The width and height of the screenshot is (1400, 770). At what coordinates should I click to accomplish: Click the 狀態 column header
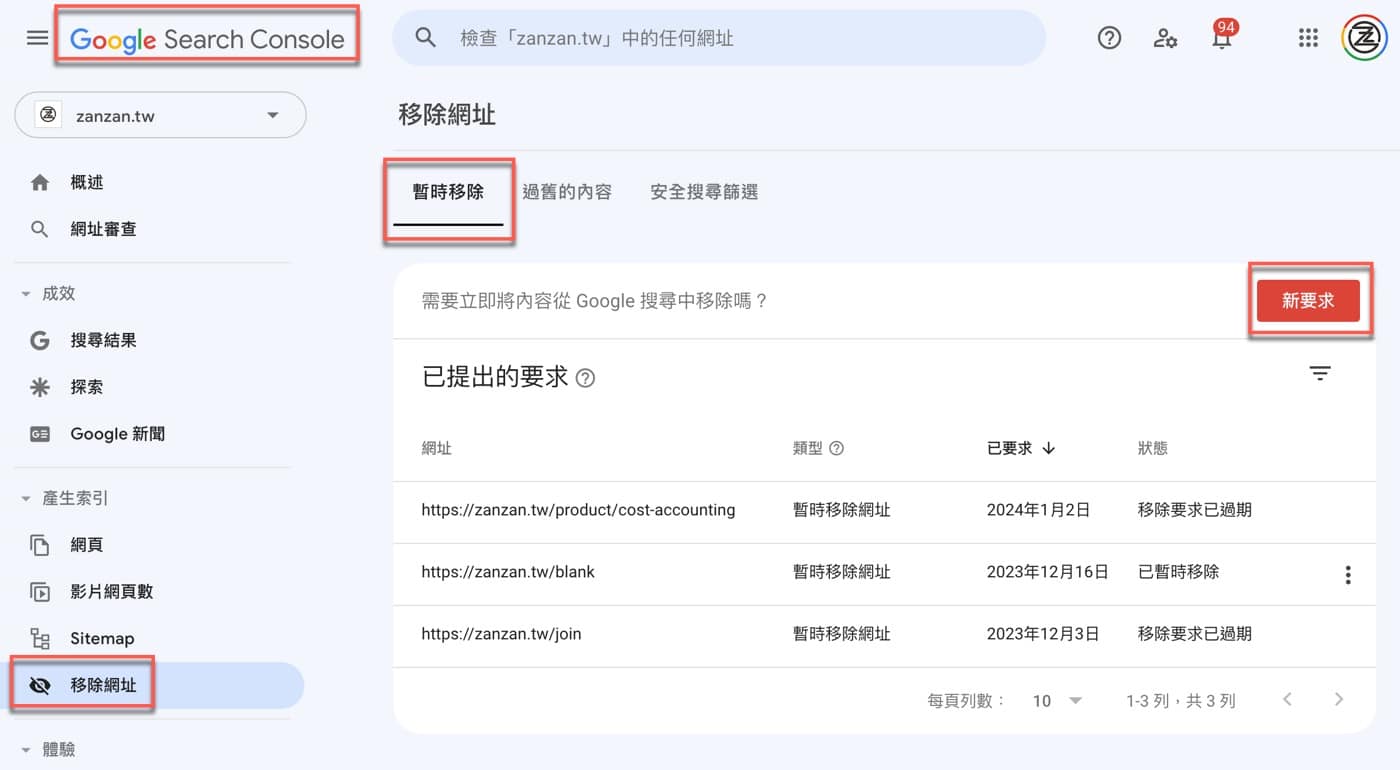[1153, 449]
